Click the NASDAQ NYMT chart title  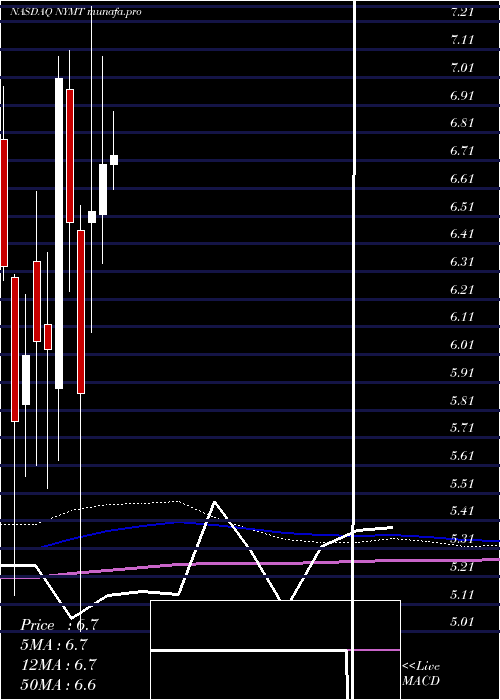[75, 12]
